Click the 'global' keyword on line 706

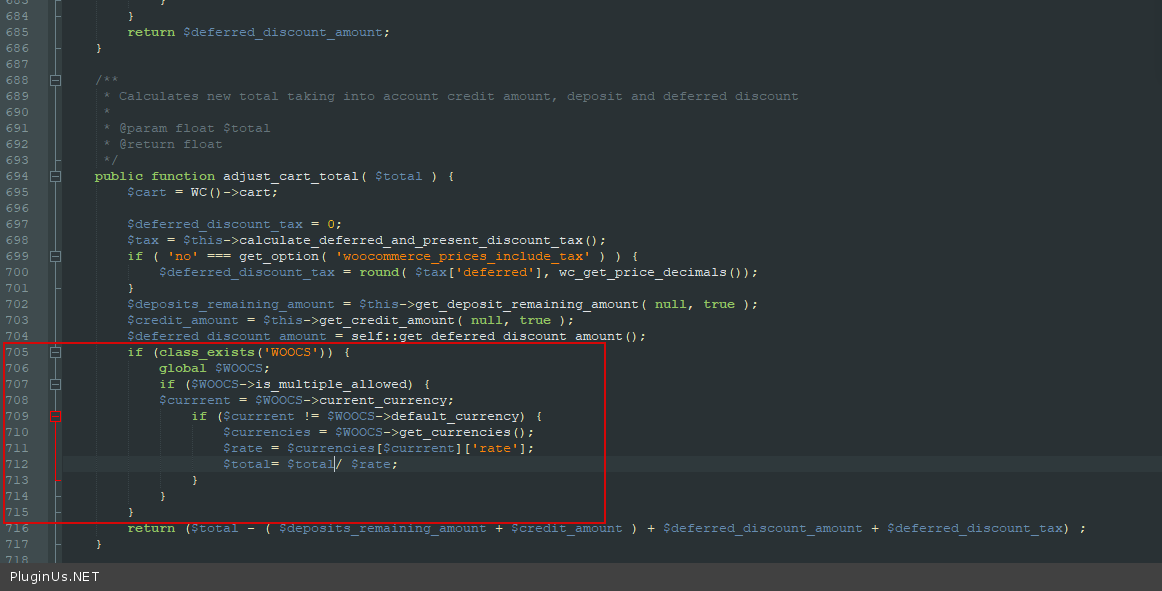[183, 368]
